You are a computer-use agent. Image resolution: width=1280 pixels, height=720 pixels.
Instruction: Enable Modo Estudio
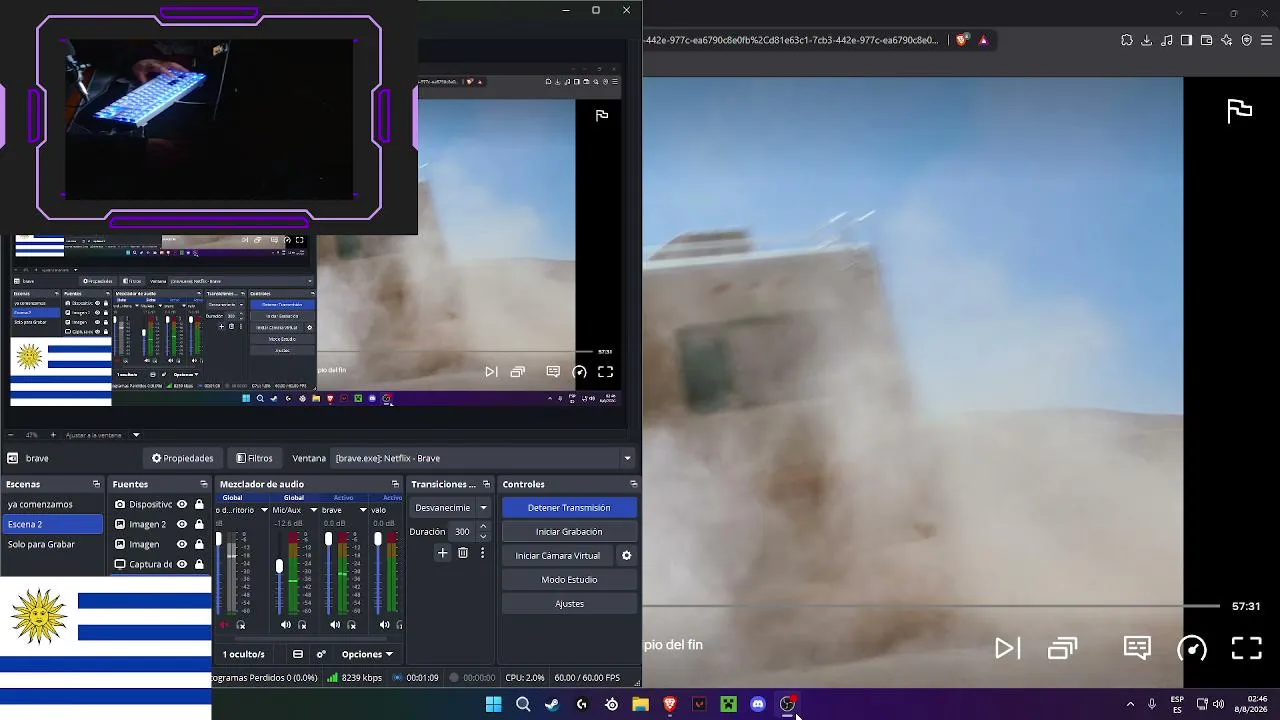pos(569,580)
